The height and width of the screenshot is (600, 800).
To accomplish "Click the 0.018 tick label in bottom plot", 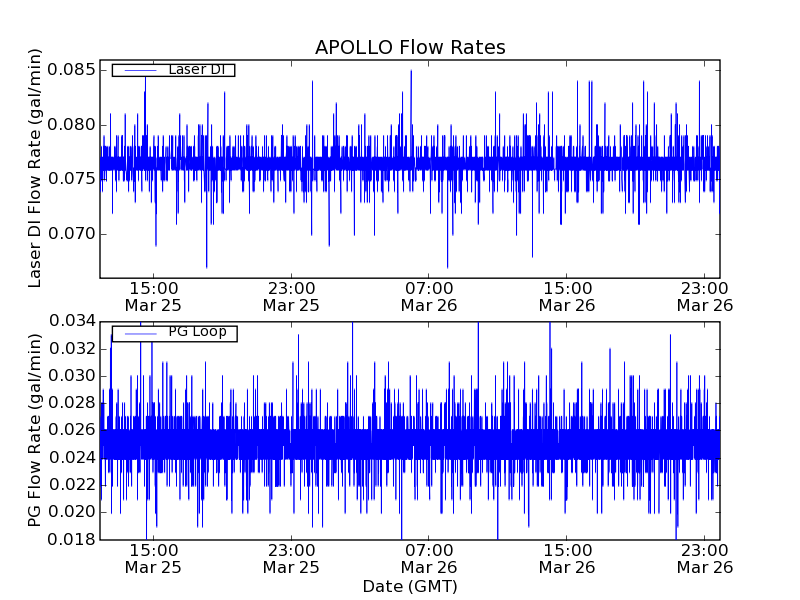I will click(x=72, y=539).
